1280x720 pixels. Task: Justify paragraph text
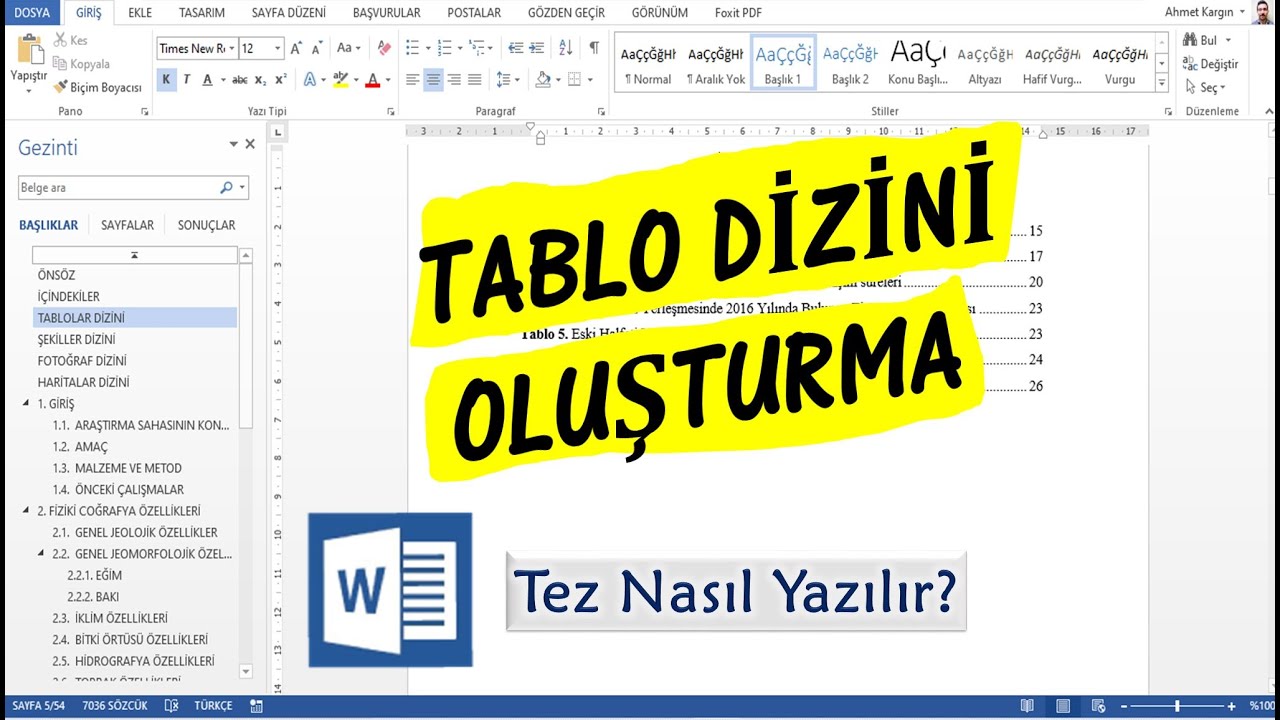coord(475,79)
